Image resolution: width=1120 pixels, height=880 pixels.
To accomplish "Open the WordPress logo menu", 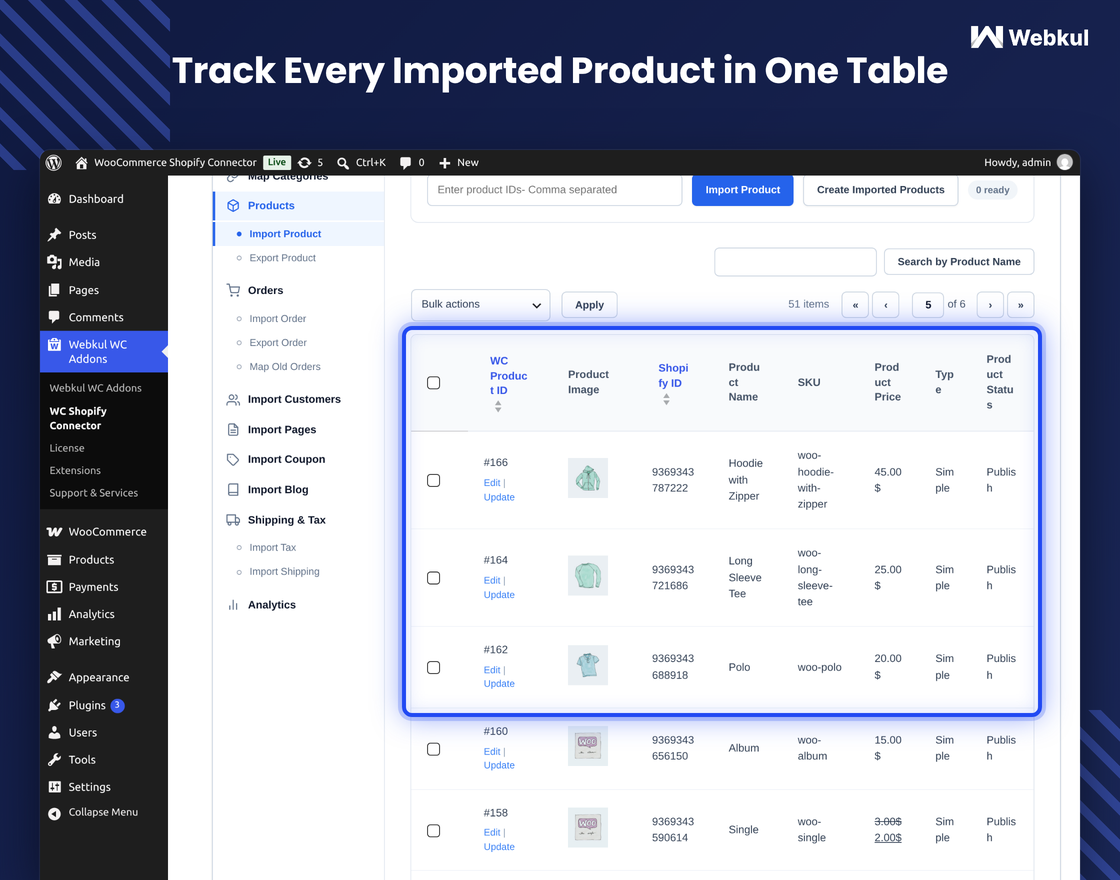I will (x=54, y=163).
